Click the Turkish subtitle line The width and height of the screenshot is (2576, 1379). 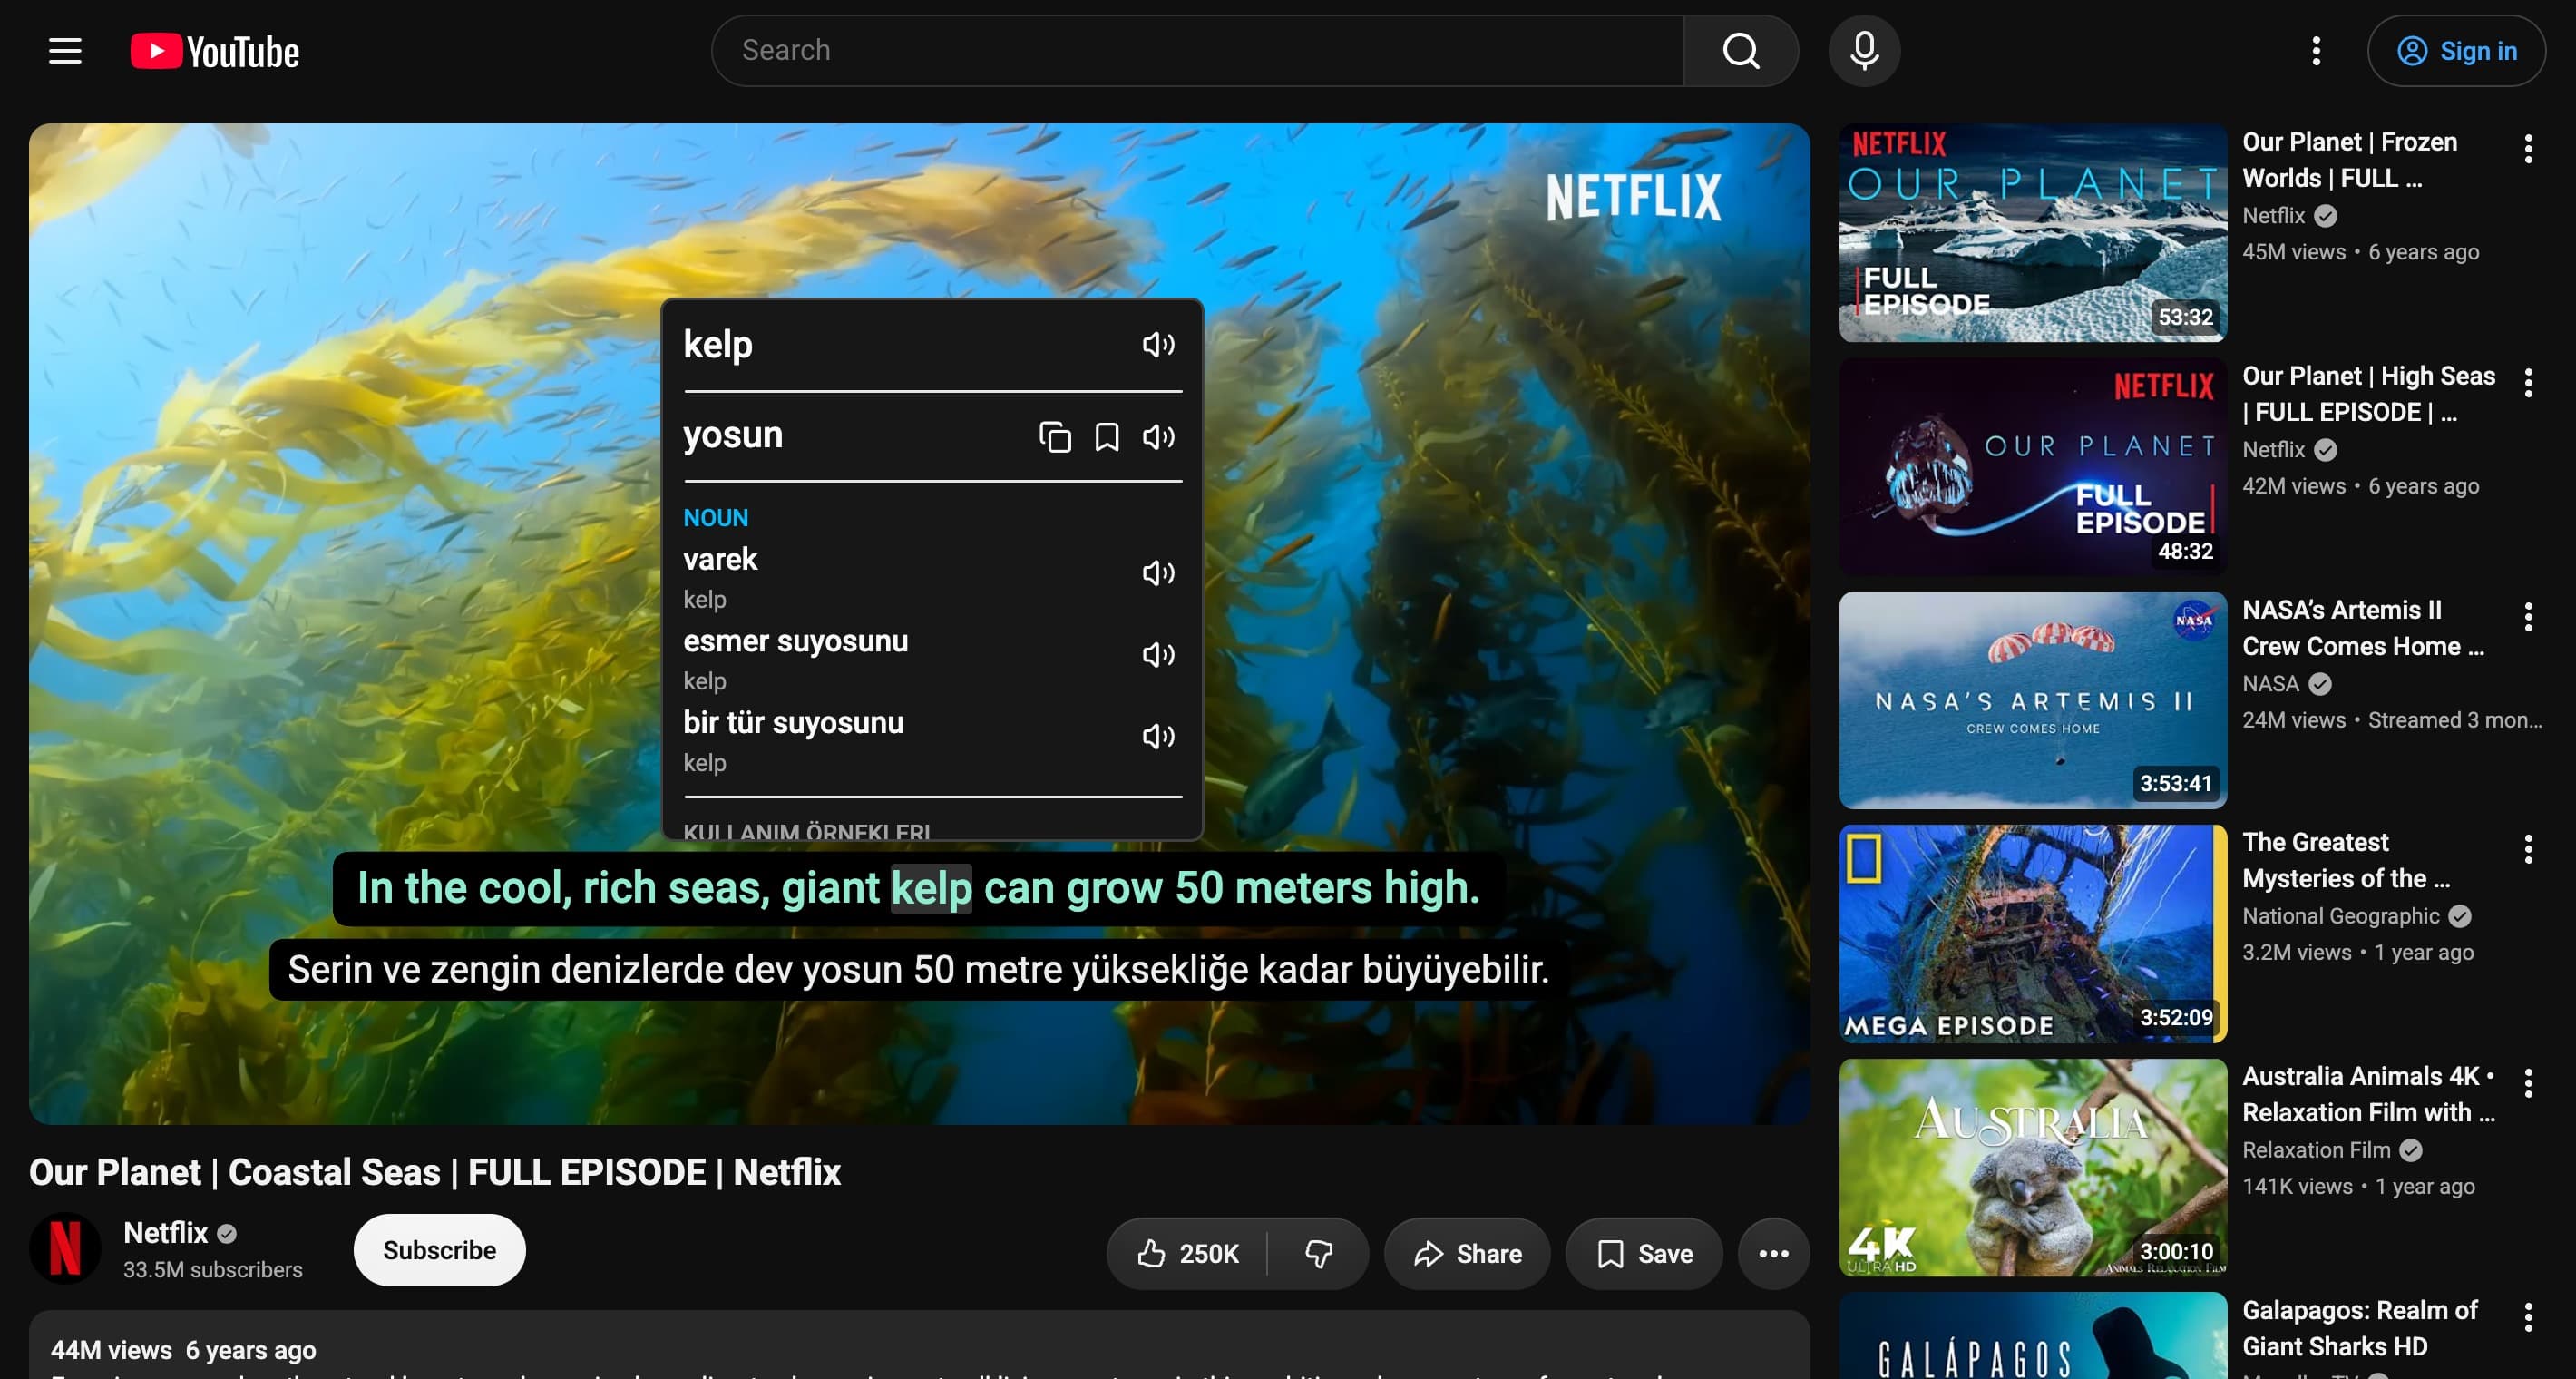[918, 970]
